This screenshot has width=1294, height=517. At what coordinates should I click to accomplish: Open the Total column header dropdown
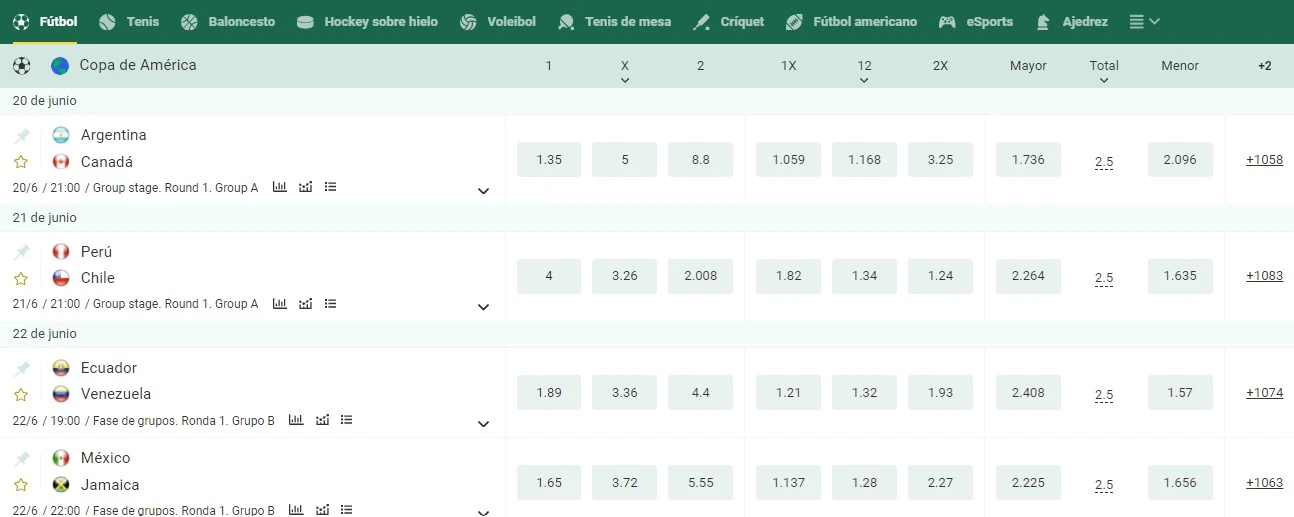tap(1104, 72)
